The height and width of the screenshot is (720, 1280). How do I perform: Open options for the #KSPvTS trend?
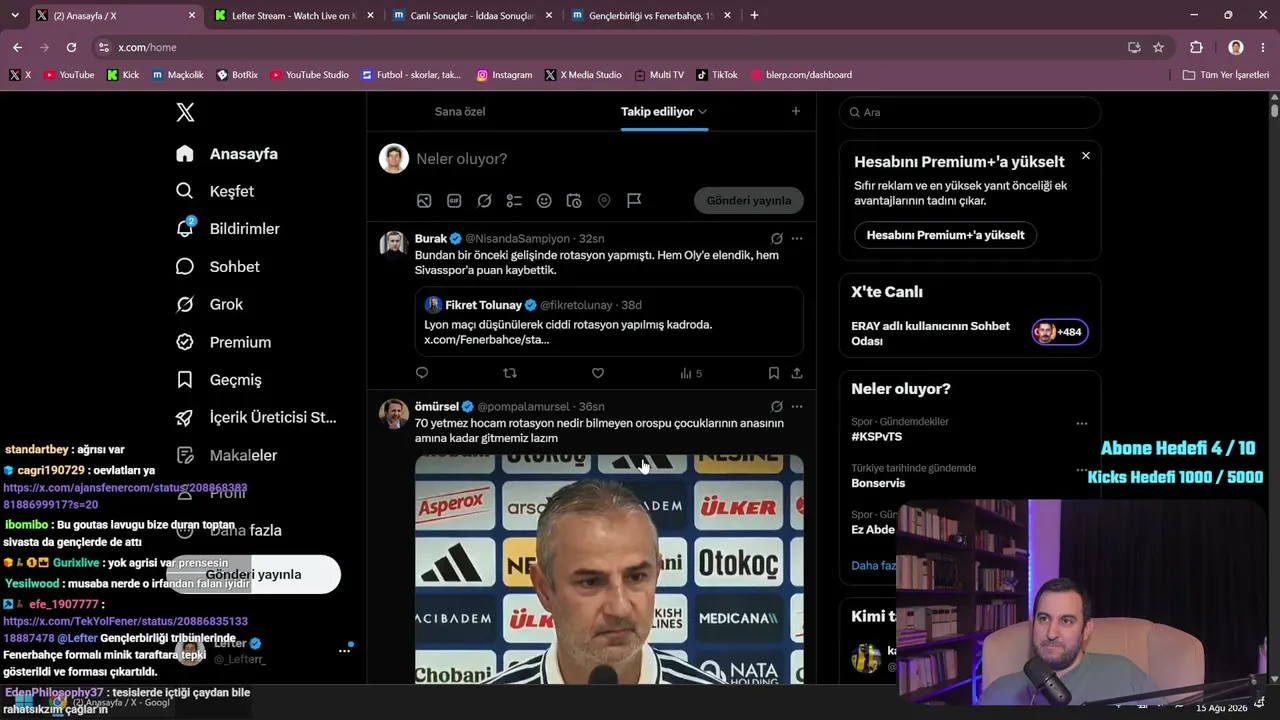(1082, 424)
